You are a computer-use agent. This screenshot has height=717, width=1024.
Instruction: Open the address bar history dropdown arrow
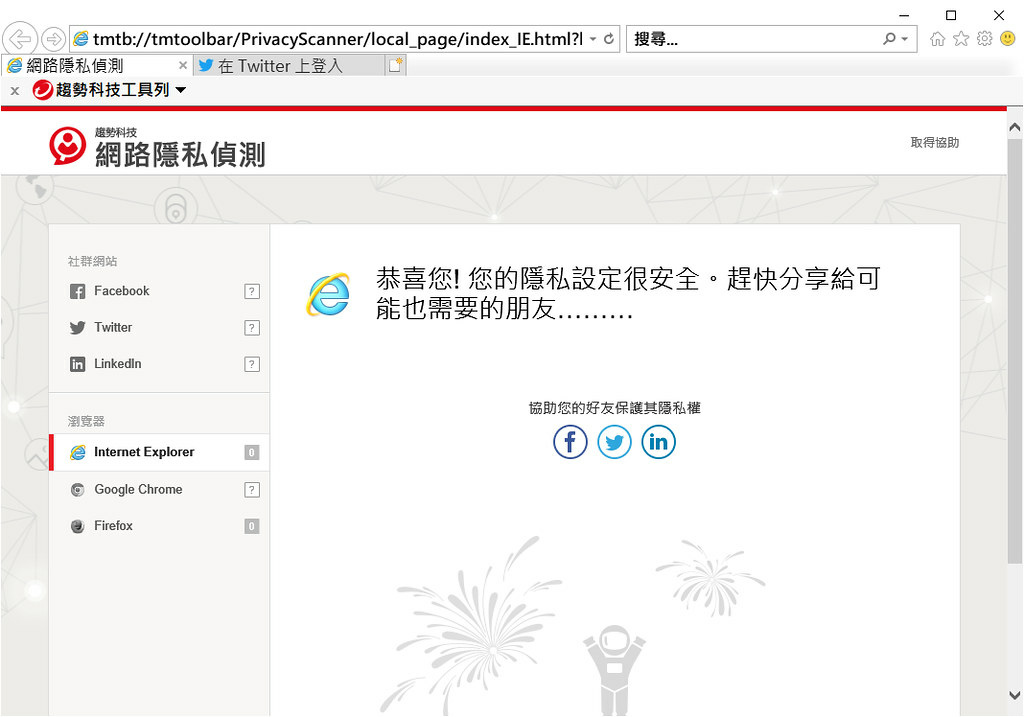point(593,39)
